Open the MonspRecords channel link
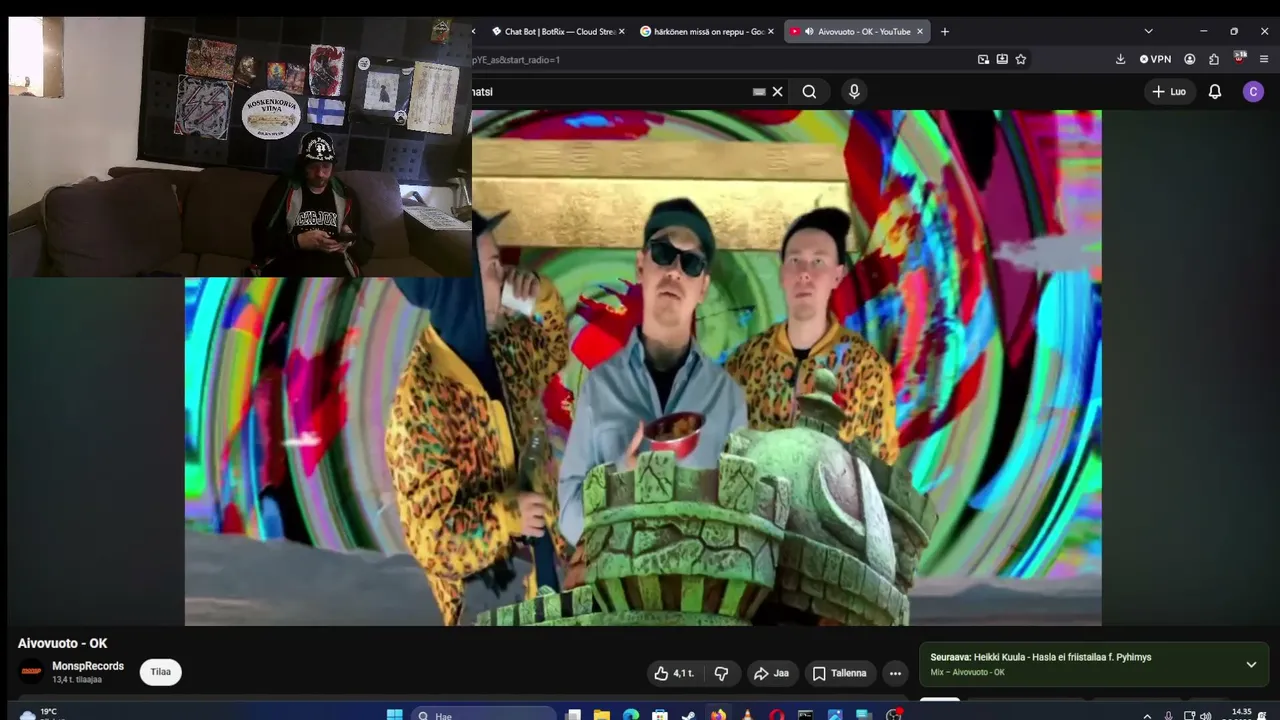 pyautogui.click(x=88, y=666)
